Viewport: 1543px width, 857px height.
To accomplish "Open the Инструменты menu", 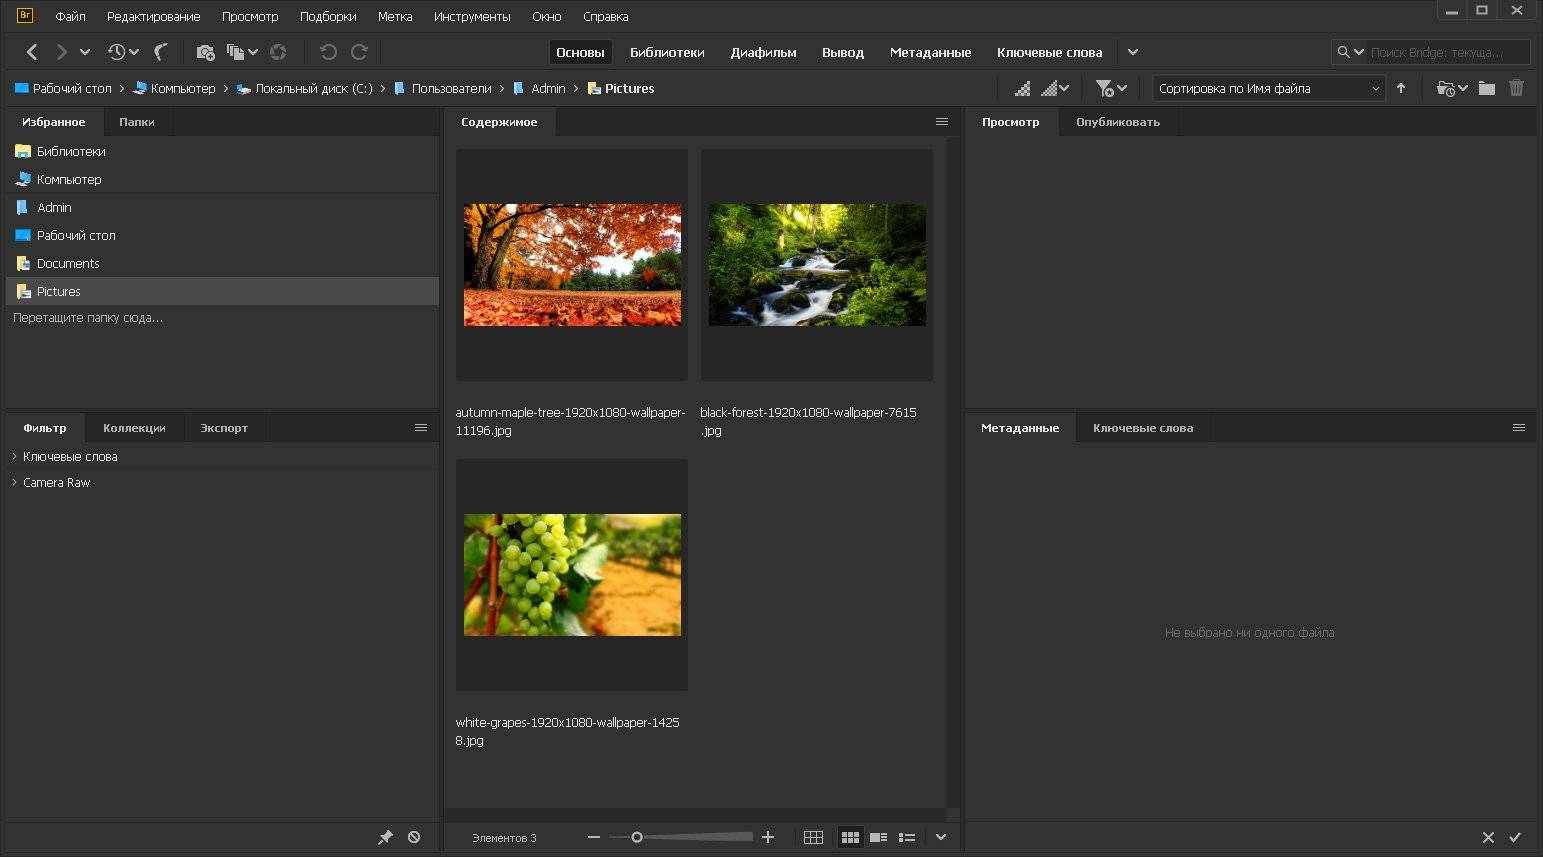I will 472,16.
